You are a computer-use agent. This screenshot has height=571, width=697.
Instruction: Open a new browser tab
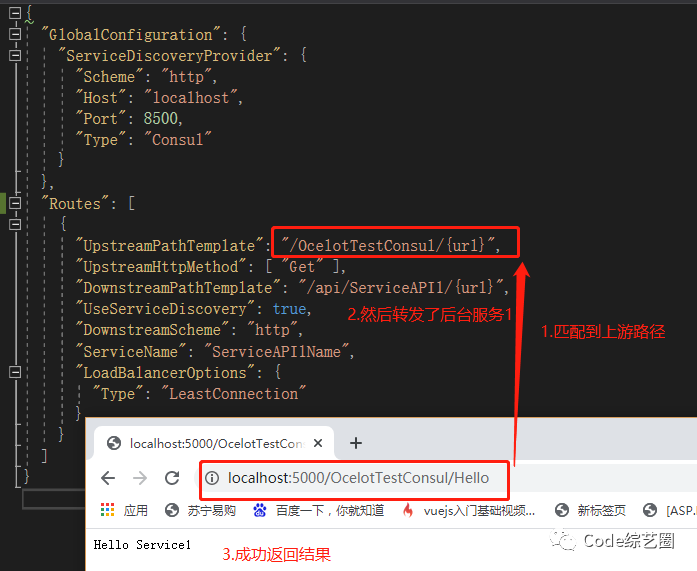tap(356, 443)
